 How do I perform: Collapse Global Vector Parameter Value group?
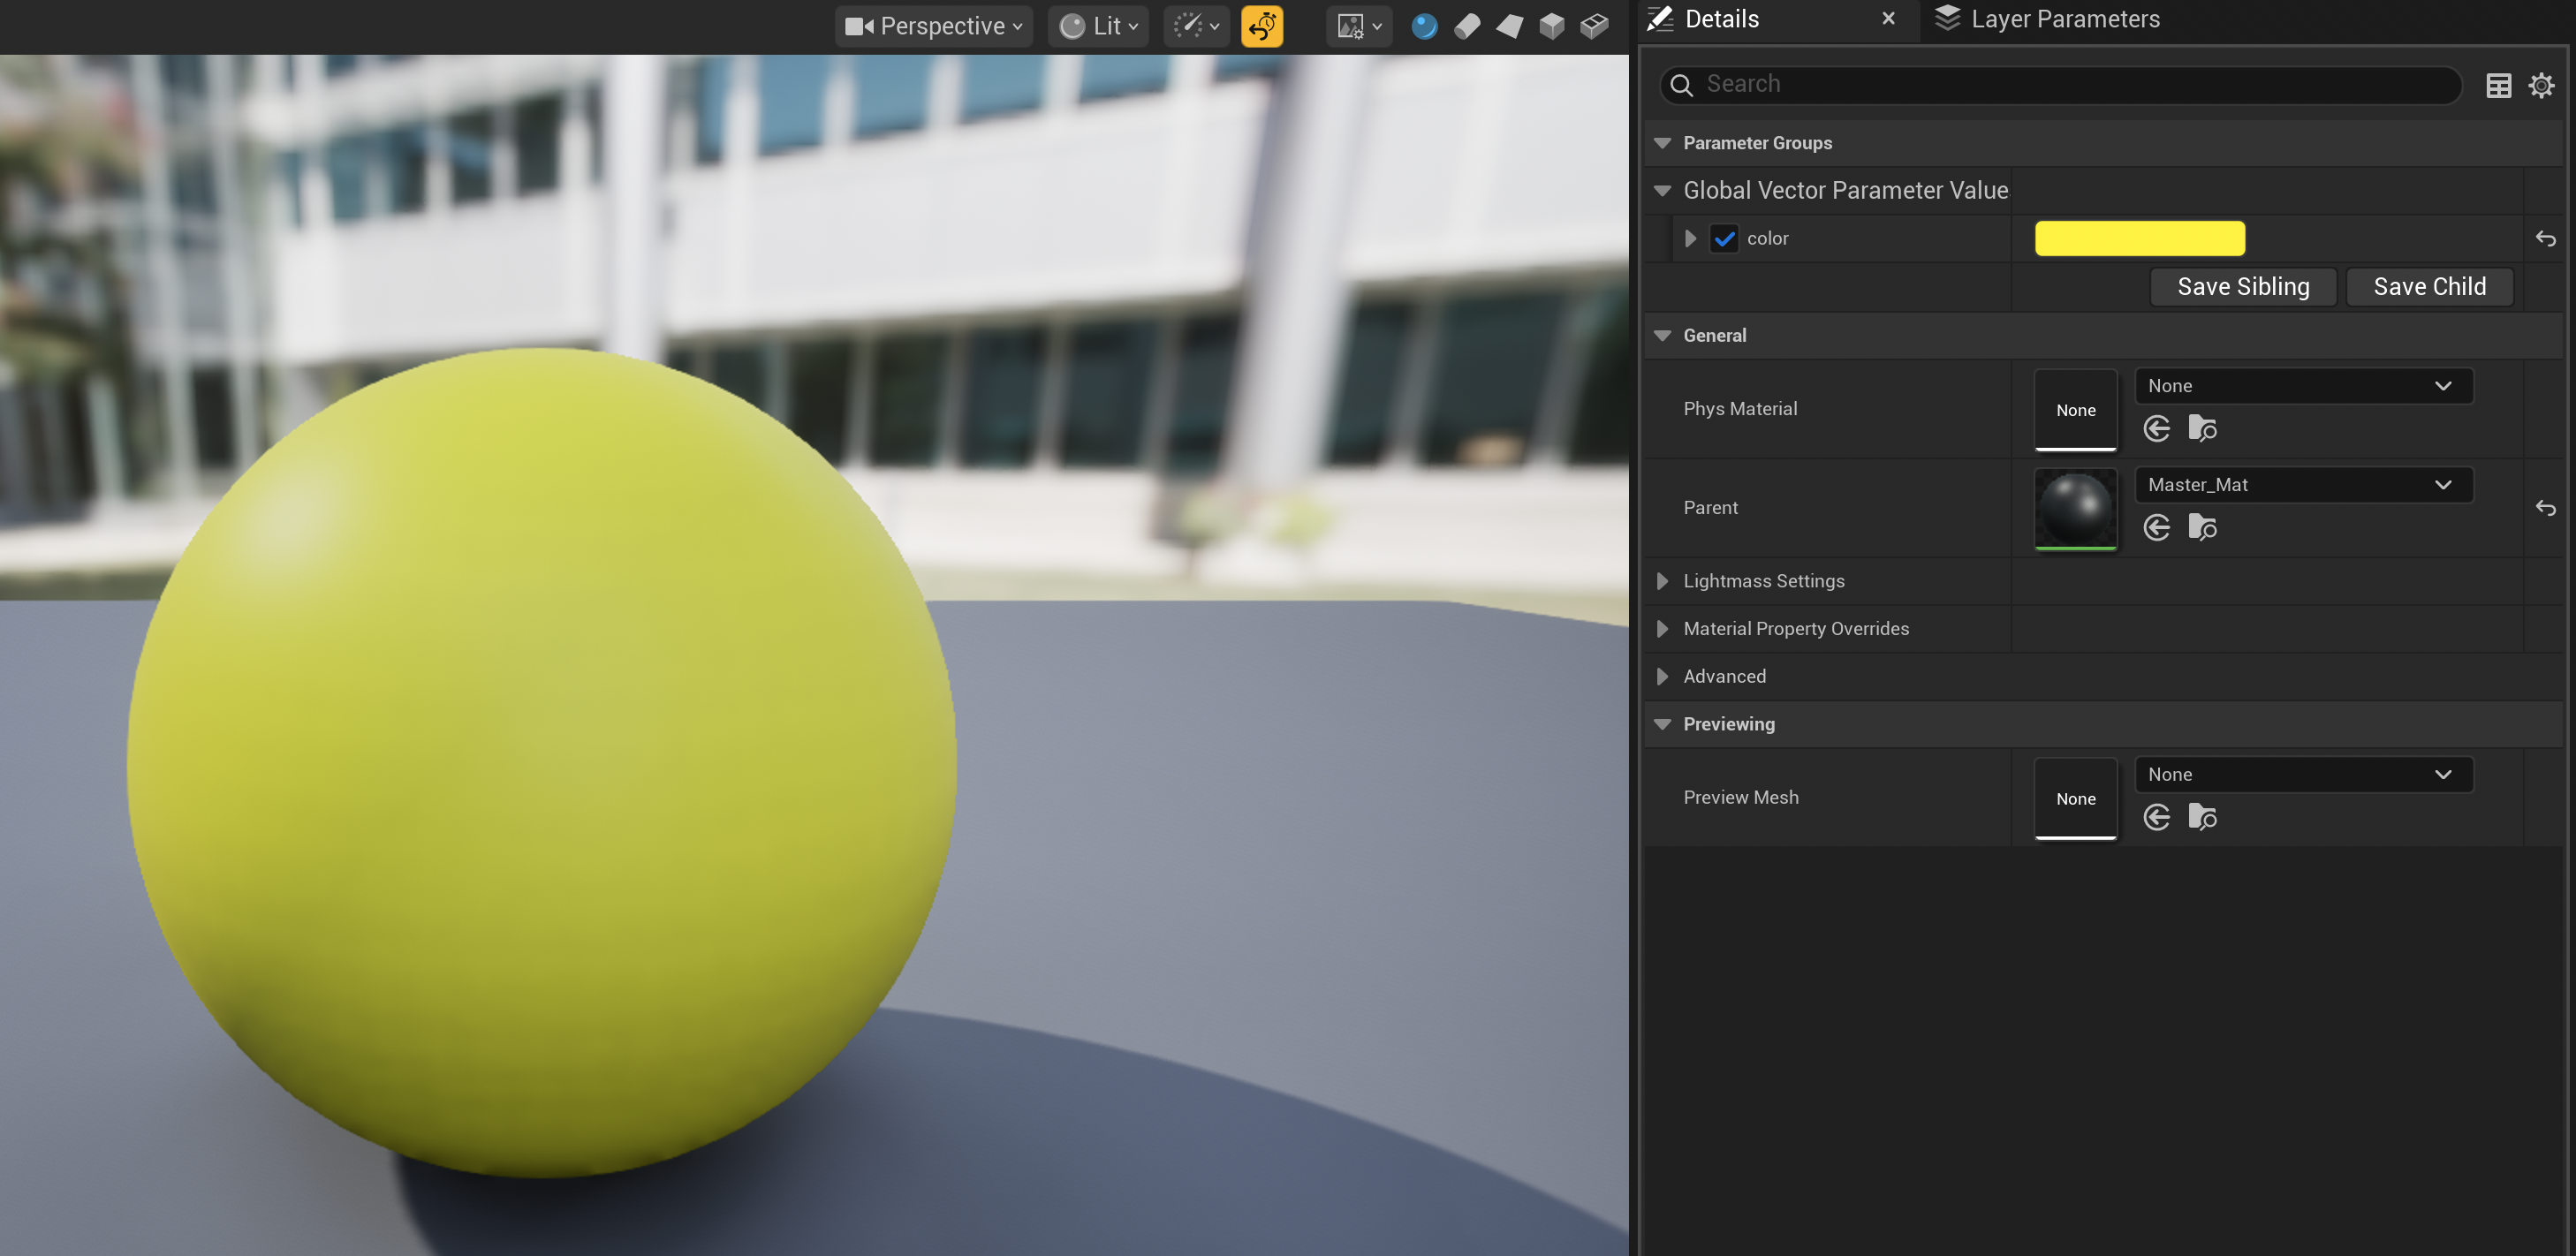[x=1662, y=190]
